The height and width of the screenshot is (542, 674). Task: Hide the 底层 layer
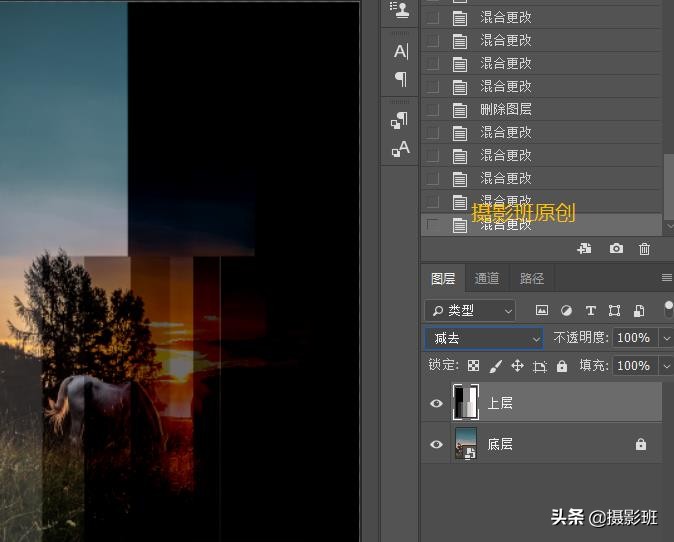tap(436, 444)
